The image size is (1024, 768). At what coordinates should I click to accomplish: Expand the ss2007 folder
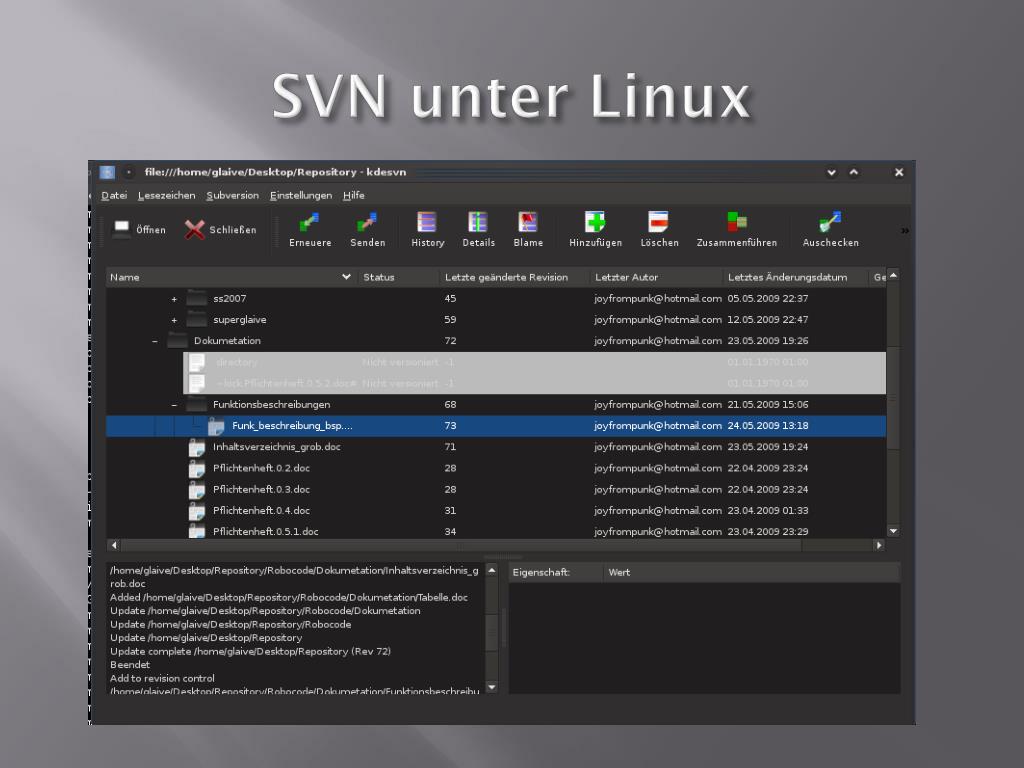[174, 299]
